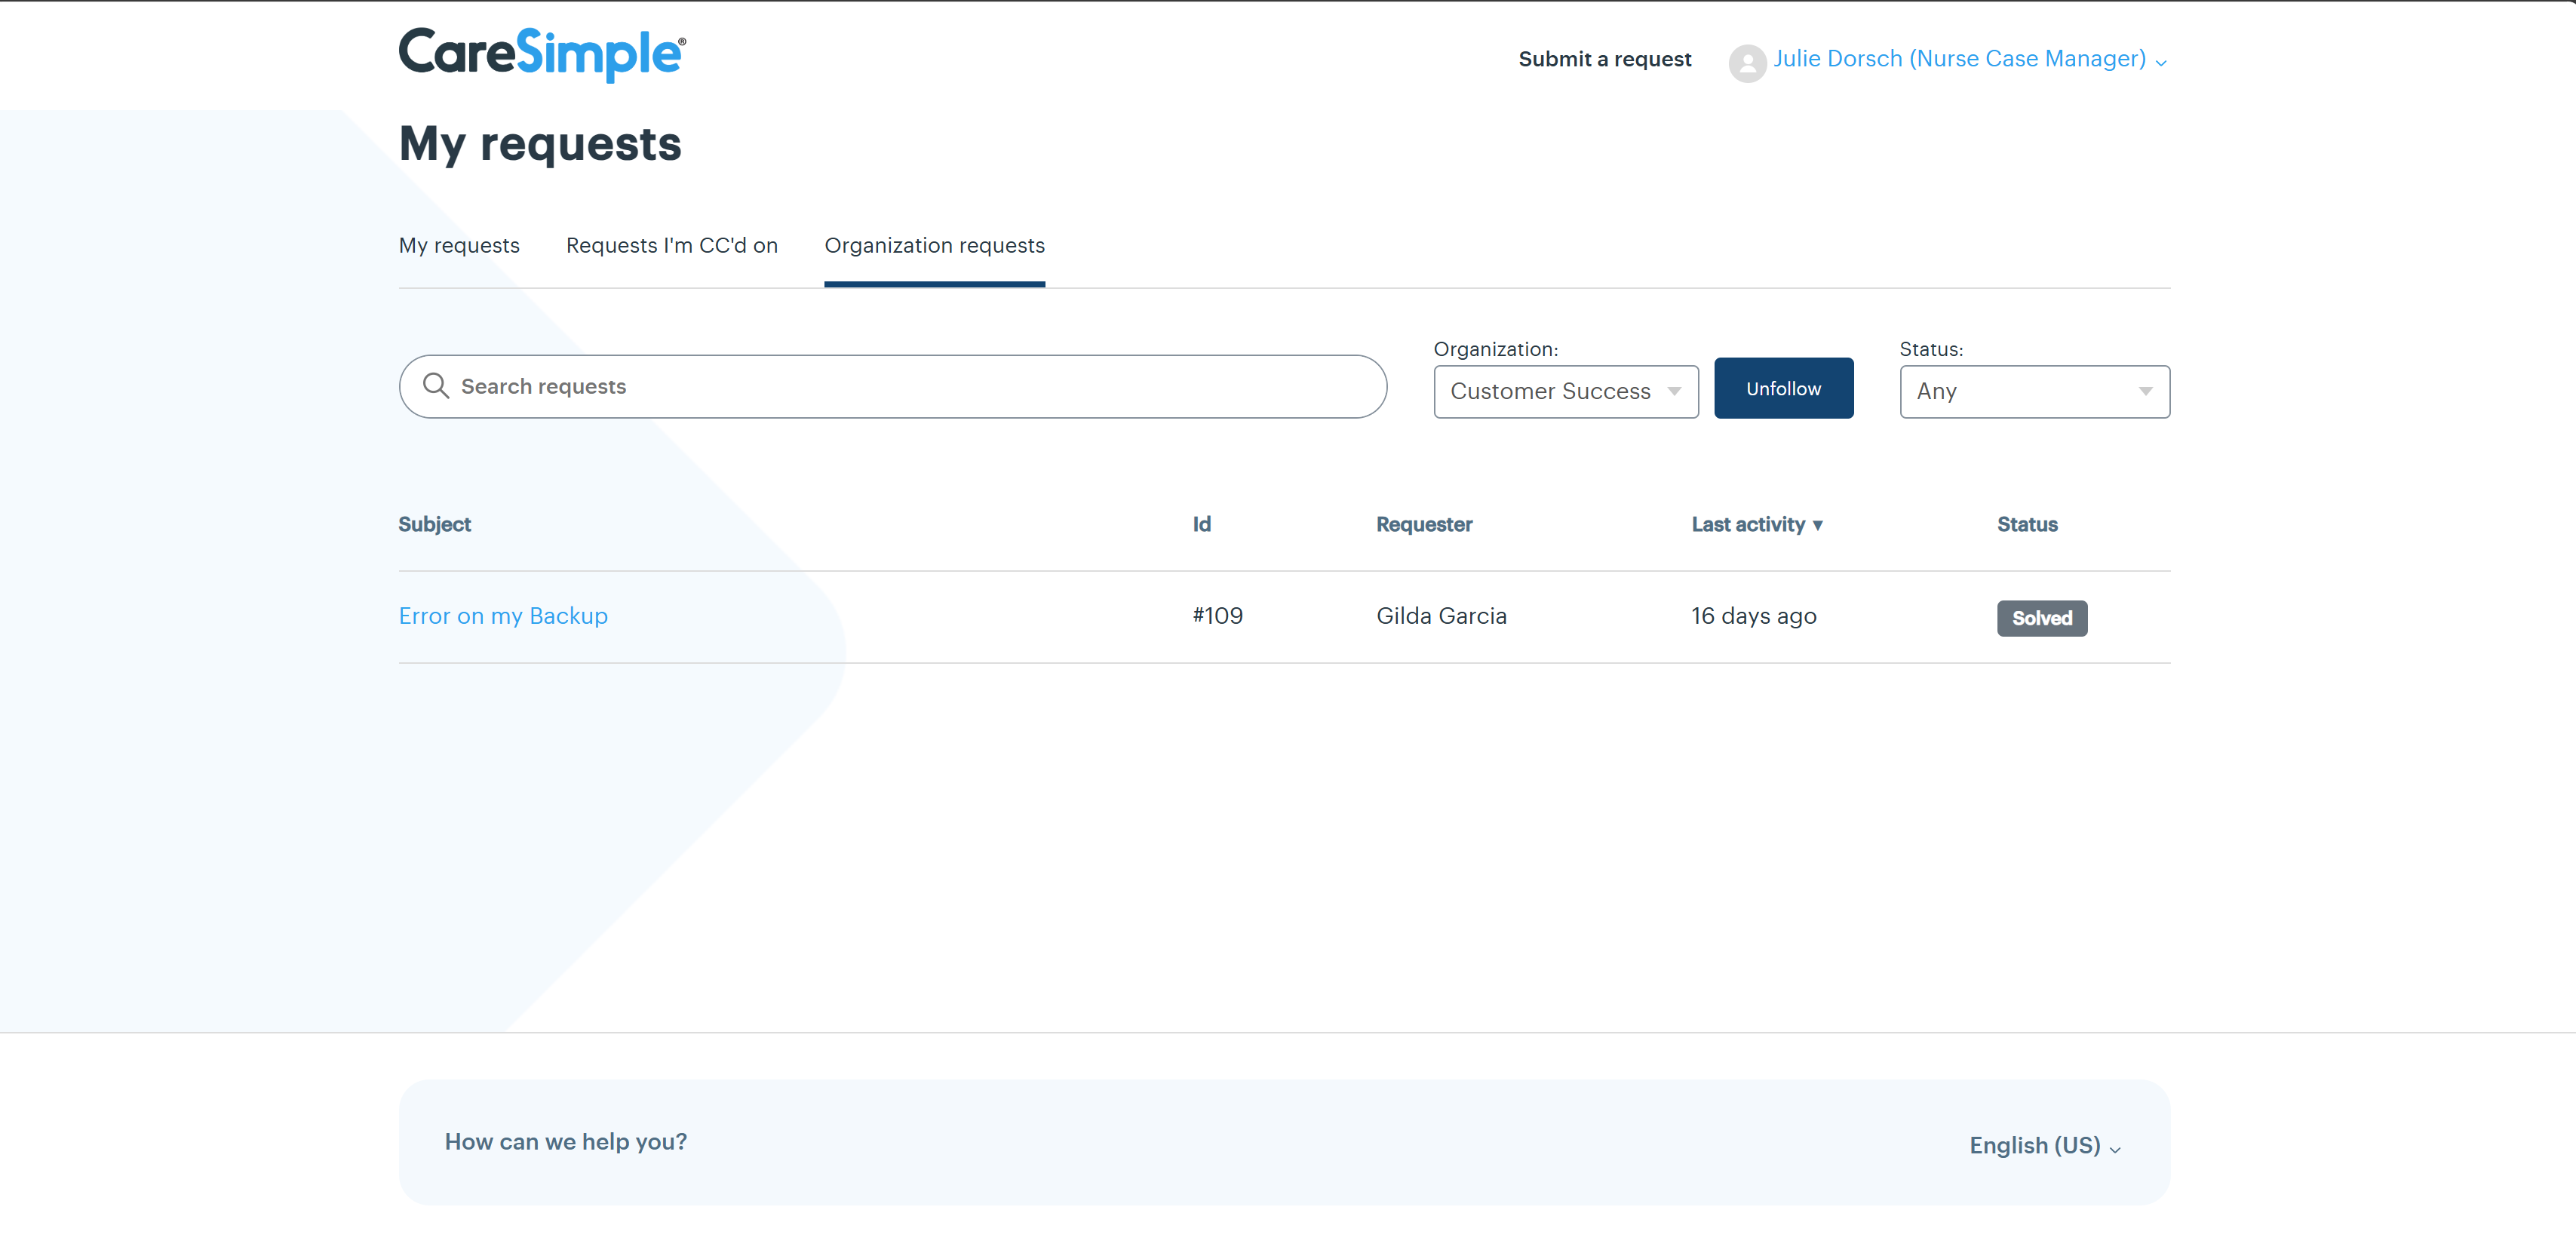Click the Status column header
2576x1259 pixels.
pos(2026,524)
